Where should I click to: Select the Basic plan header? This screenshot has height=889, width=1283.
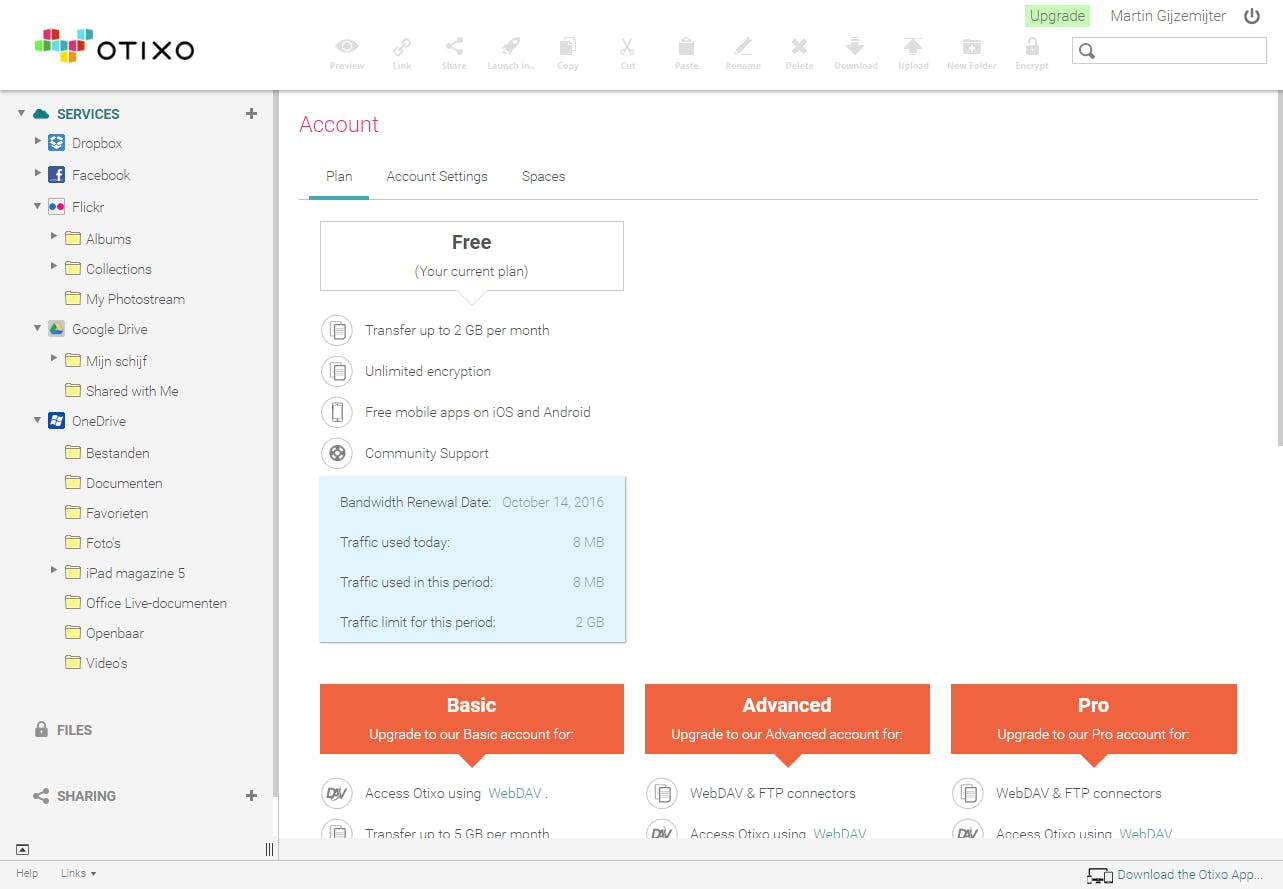(472, 719)
